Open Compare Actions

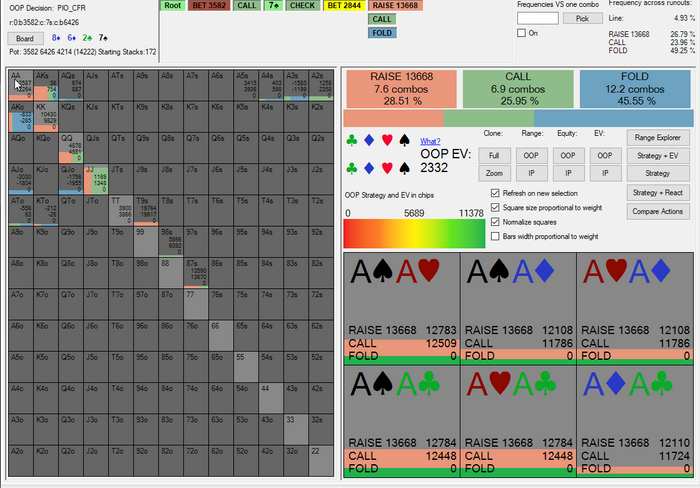[x=658, y=211]
